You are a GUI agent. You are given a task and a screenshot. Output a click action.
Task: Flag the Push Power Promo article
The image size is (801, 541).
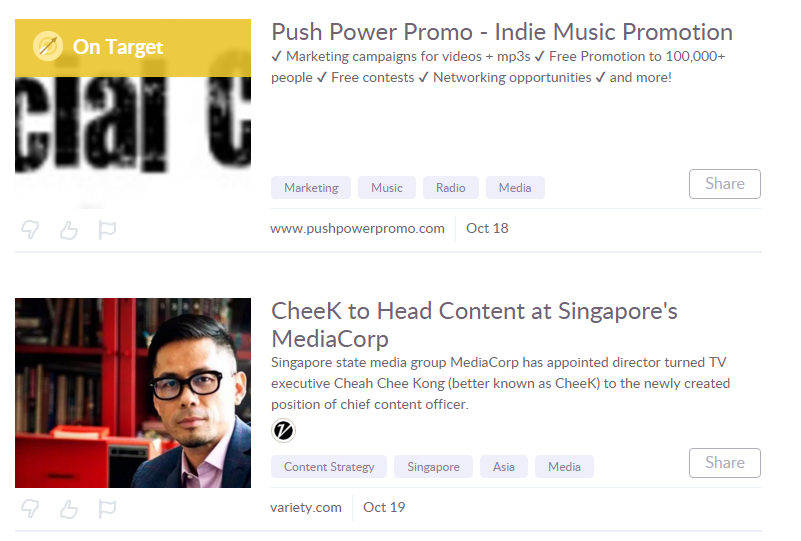tap(107, 230)
